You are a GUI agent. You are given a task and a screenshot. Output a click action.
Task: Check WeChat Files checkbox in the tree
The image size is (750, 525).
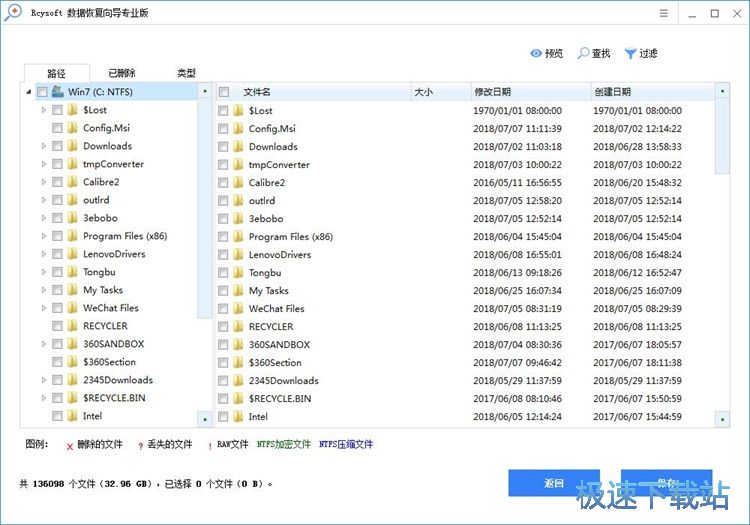point(57,308)
